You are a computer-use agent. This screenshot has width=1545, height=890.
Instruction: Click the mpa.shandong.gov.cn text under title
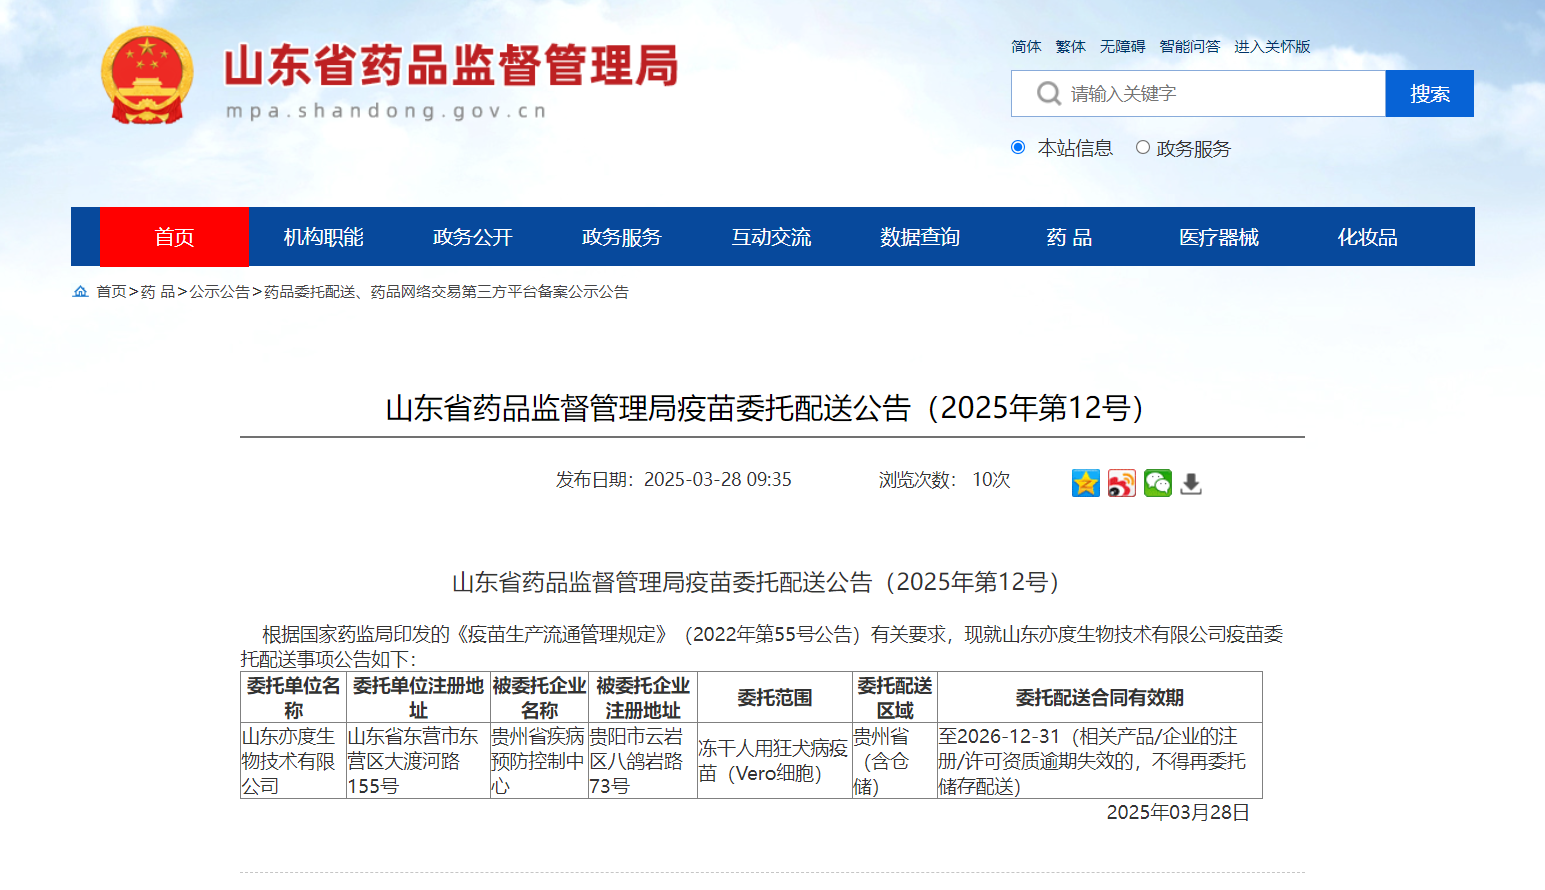386,111
